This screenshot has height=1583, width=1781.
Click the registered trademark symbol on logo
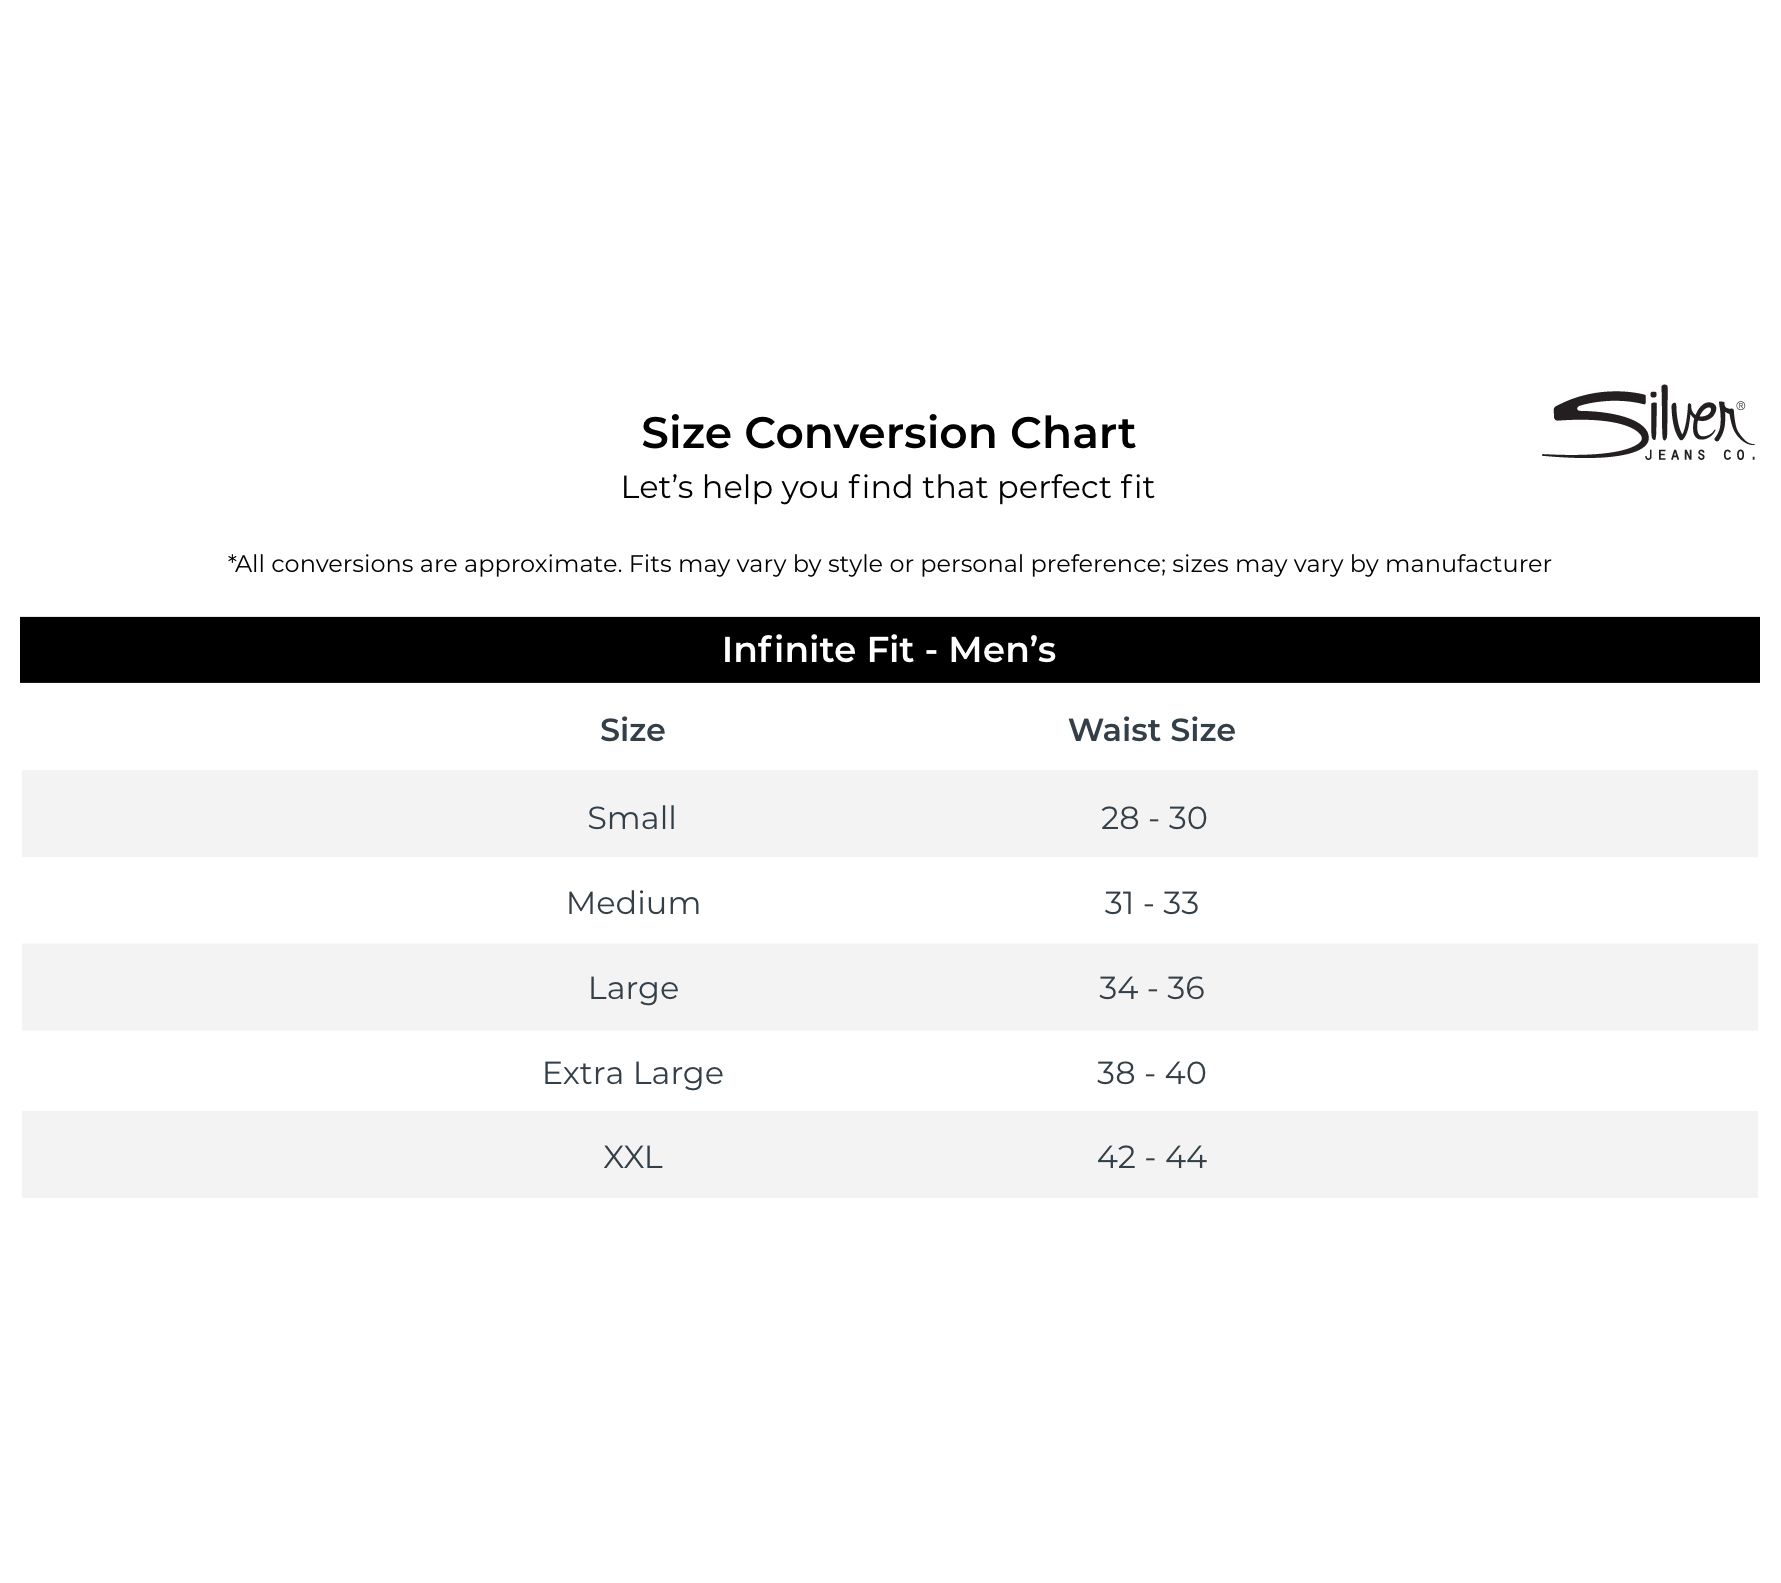pos(1740,406)
